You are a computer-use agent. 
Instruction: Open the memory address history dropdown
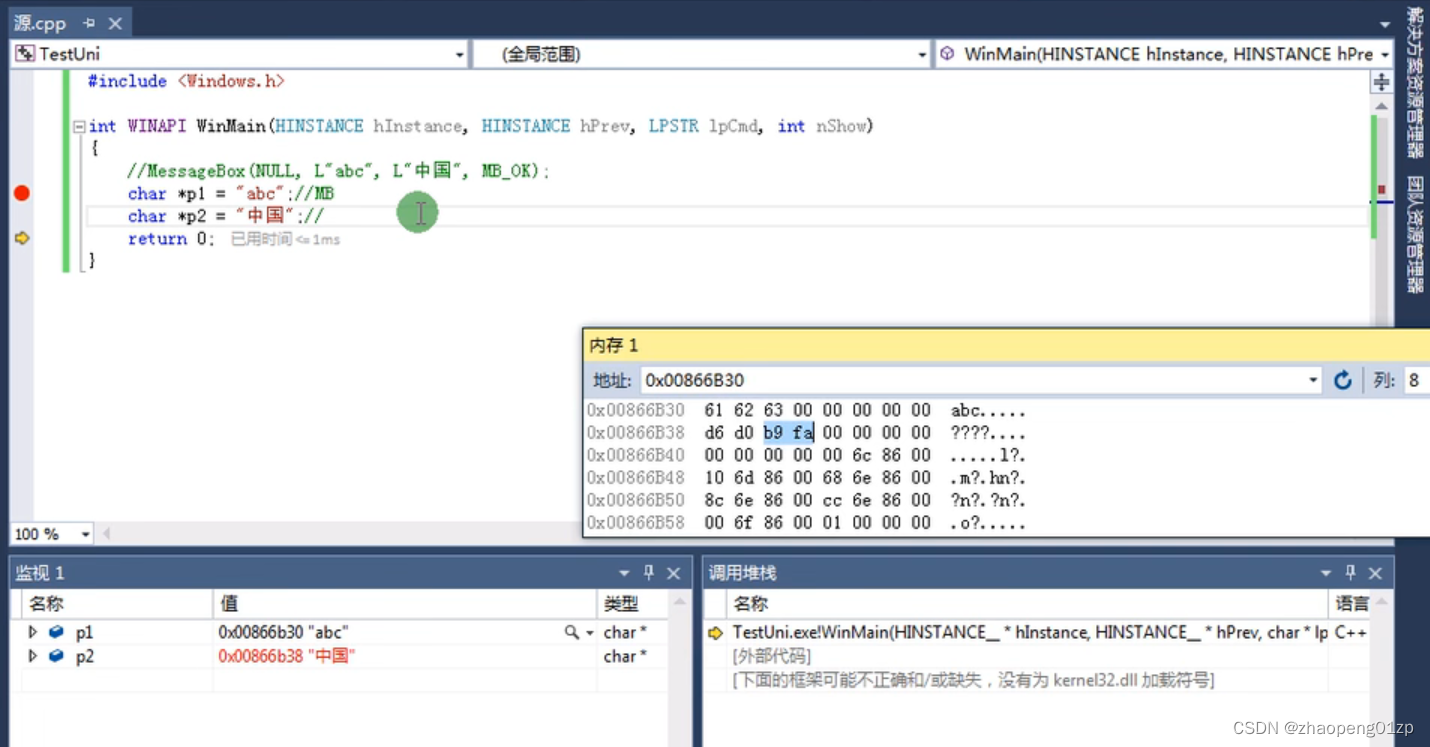point(1312,380)
